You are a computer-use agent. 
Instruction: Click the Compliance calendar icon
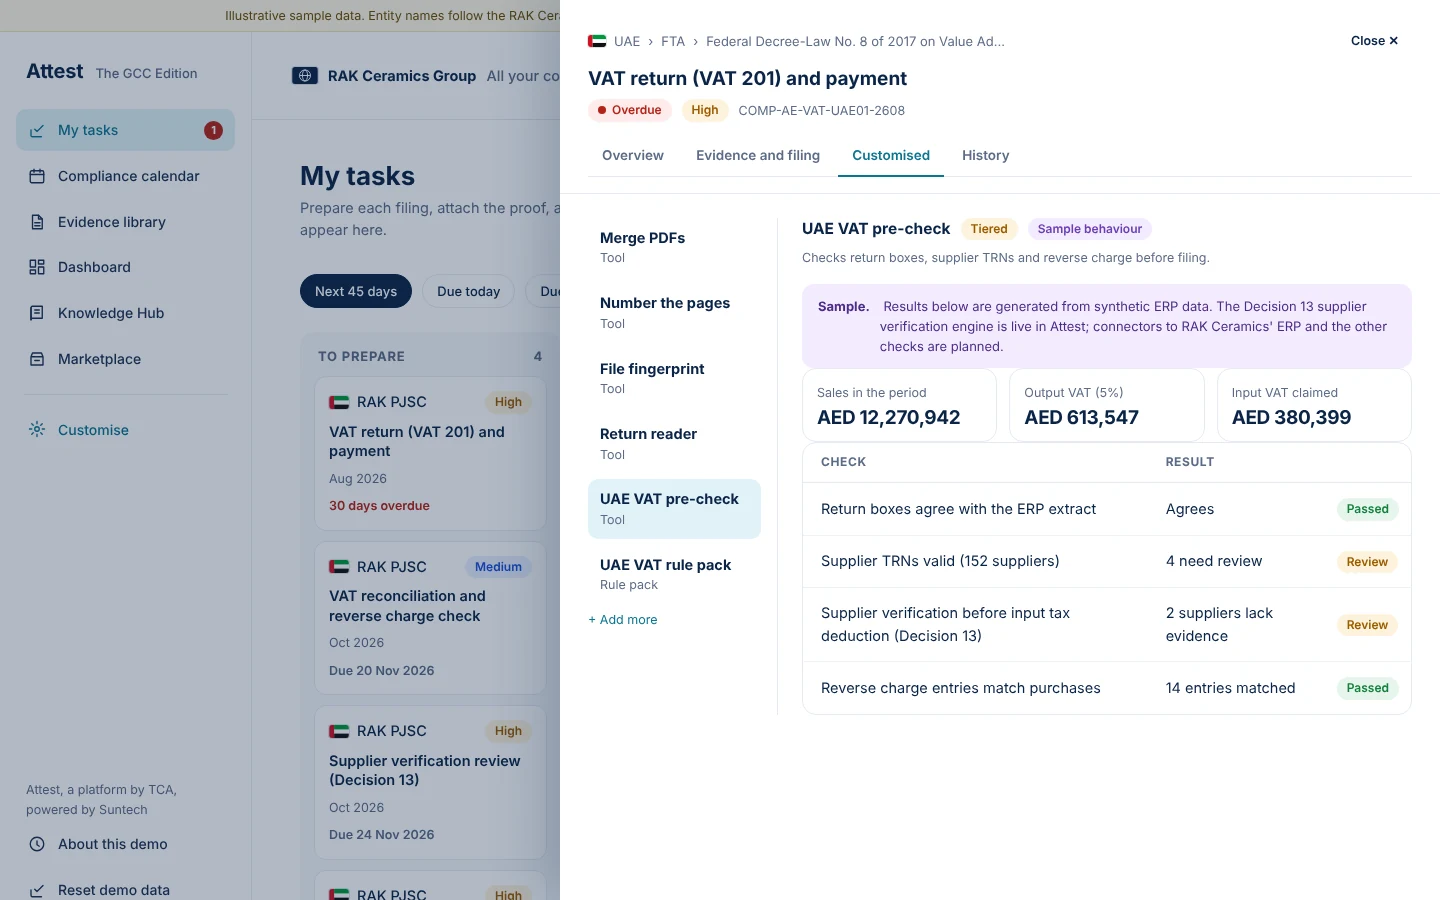tap(37, 177)
